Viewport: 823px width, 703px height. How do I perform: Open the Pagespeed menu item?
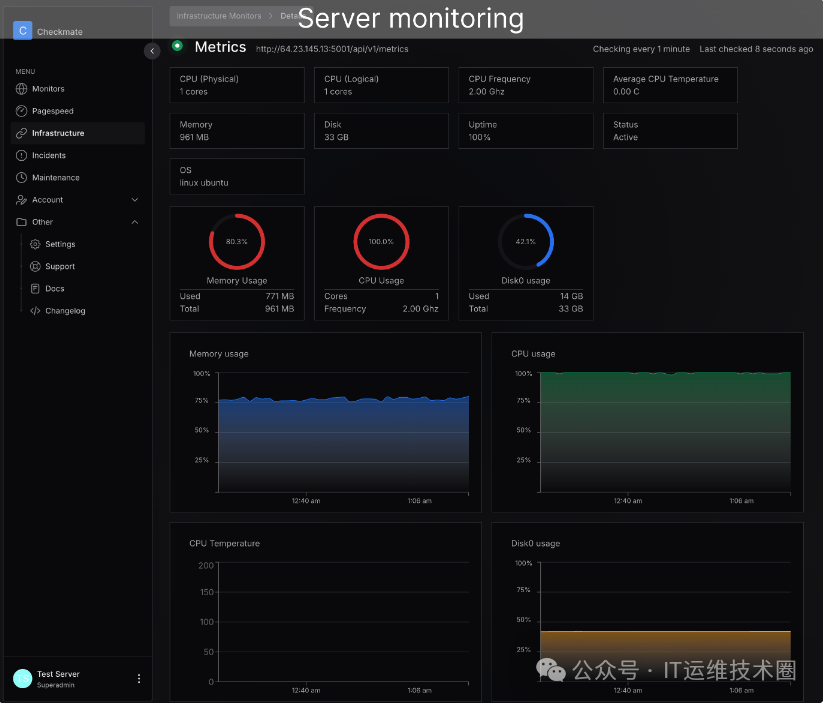[77, 111]
